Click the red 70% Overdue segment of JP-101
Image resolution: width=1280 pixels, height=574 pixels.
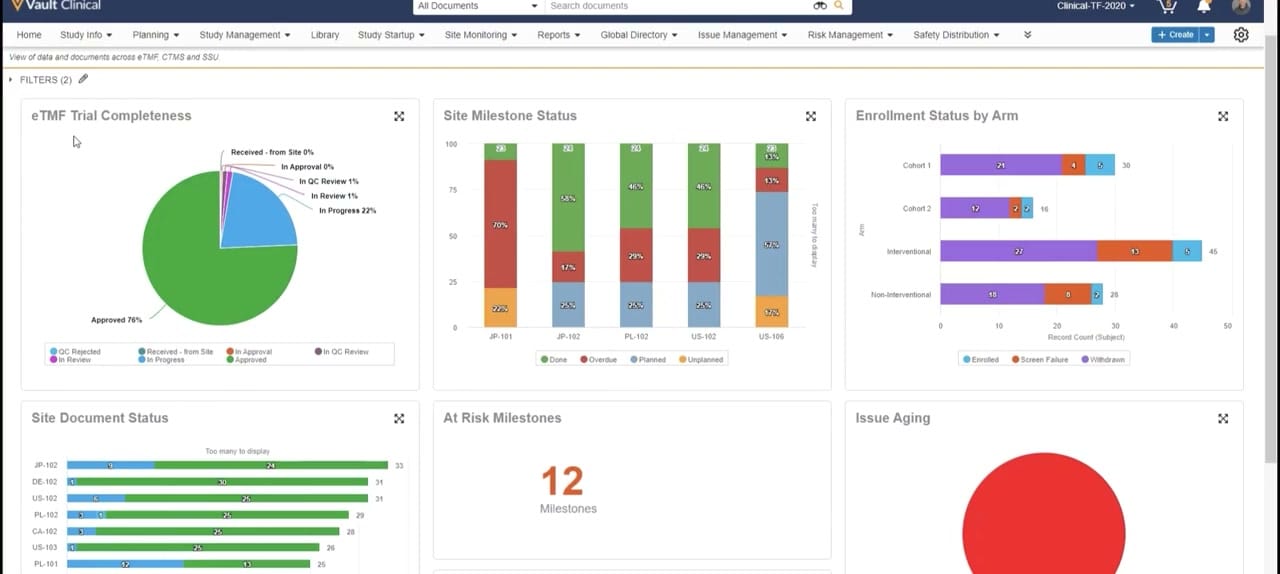pos(500,224)
